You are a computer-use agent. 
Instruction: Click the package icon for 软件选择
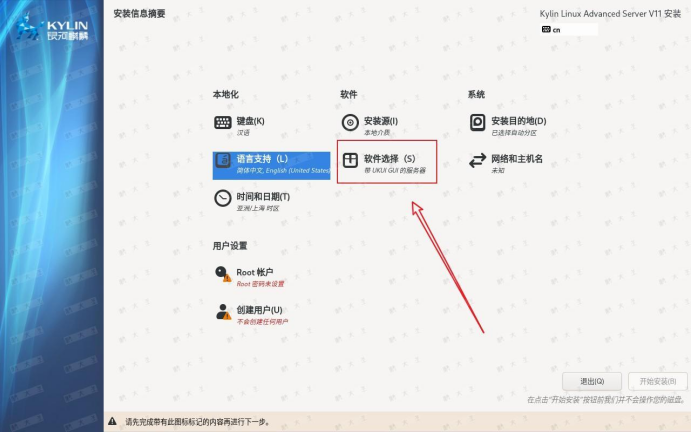(x=350, y=160)
